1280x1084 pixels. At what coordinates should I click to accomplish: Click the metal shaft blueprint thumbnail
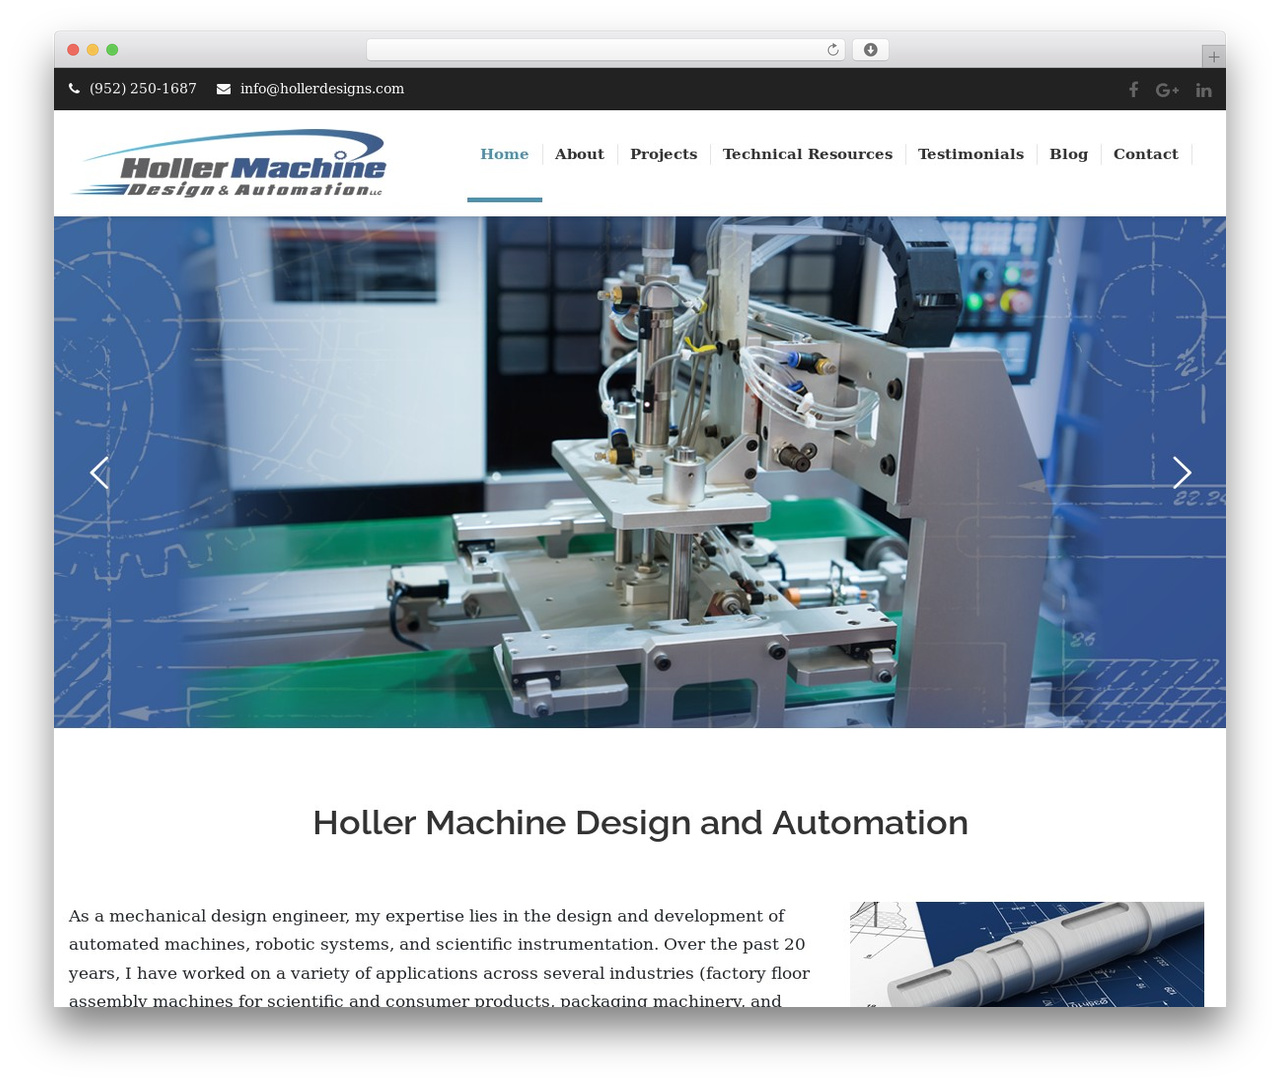[x=1026, y=954]
